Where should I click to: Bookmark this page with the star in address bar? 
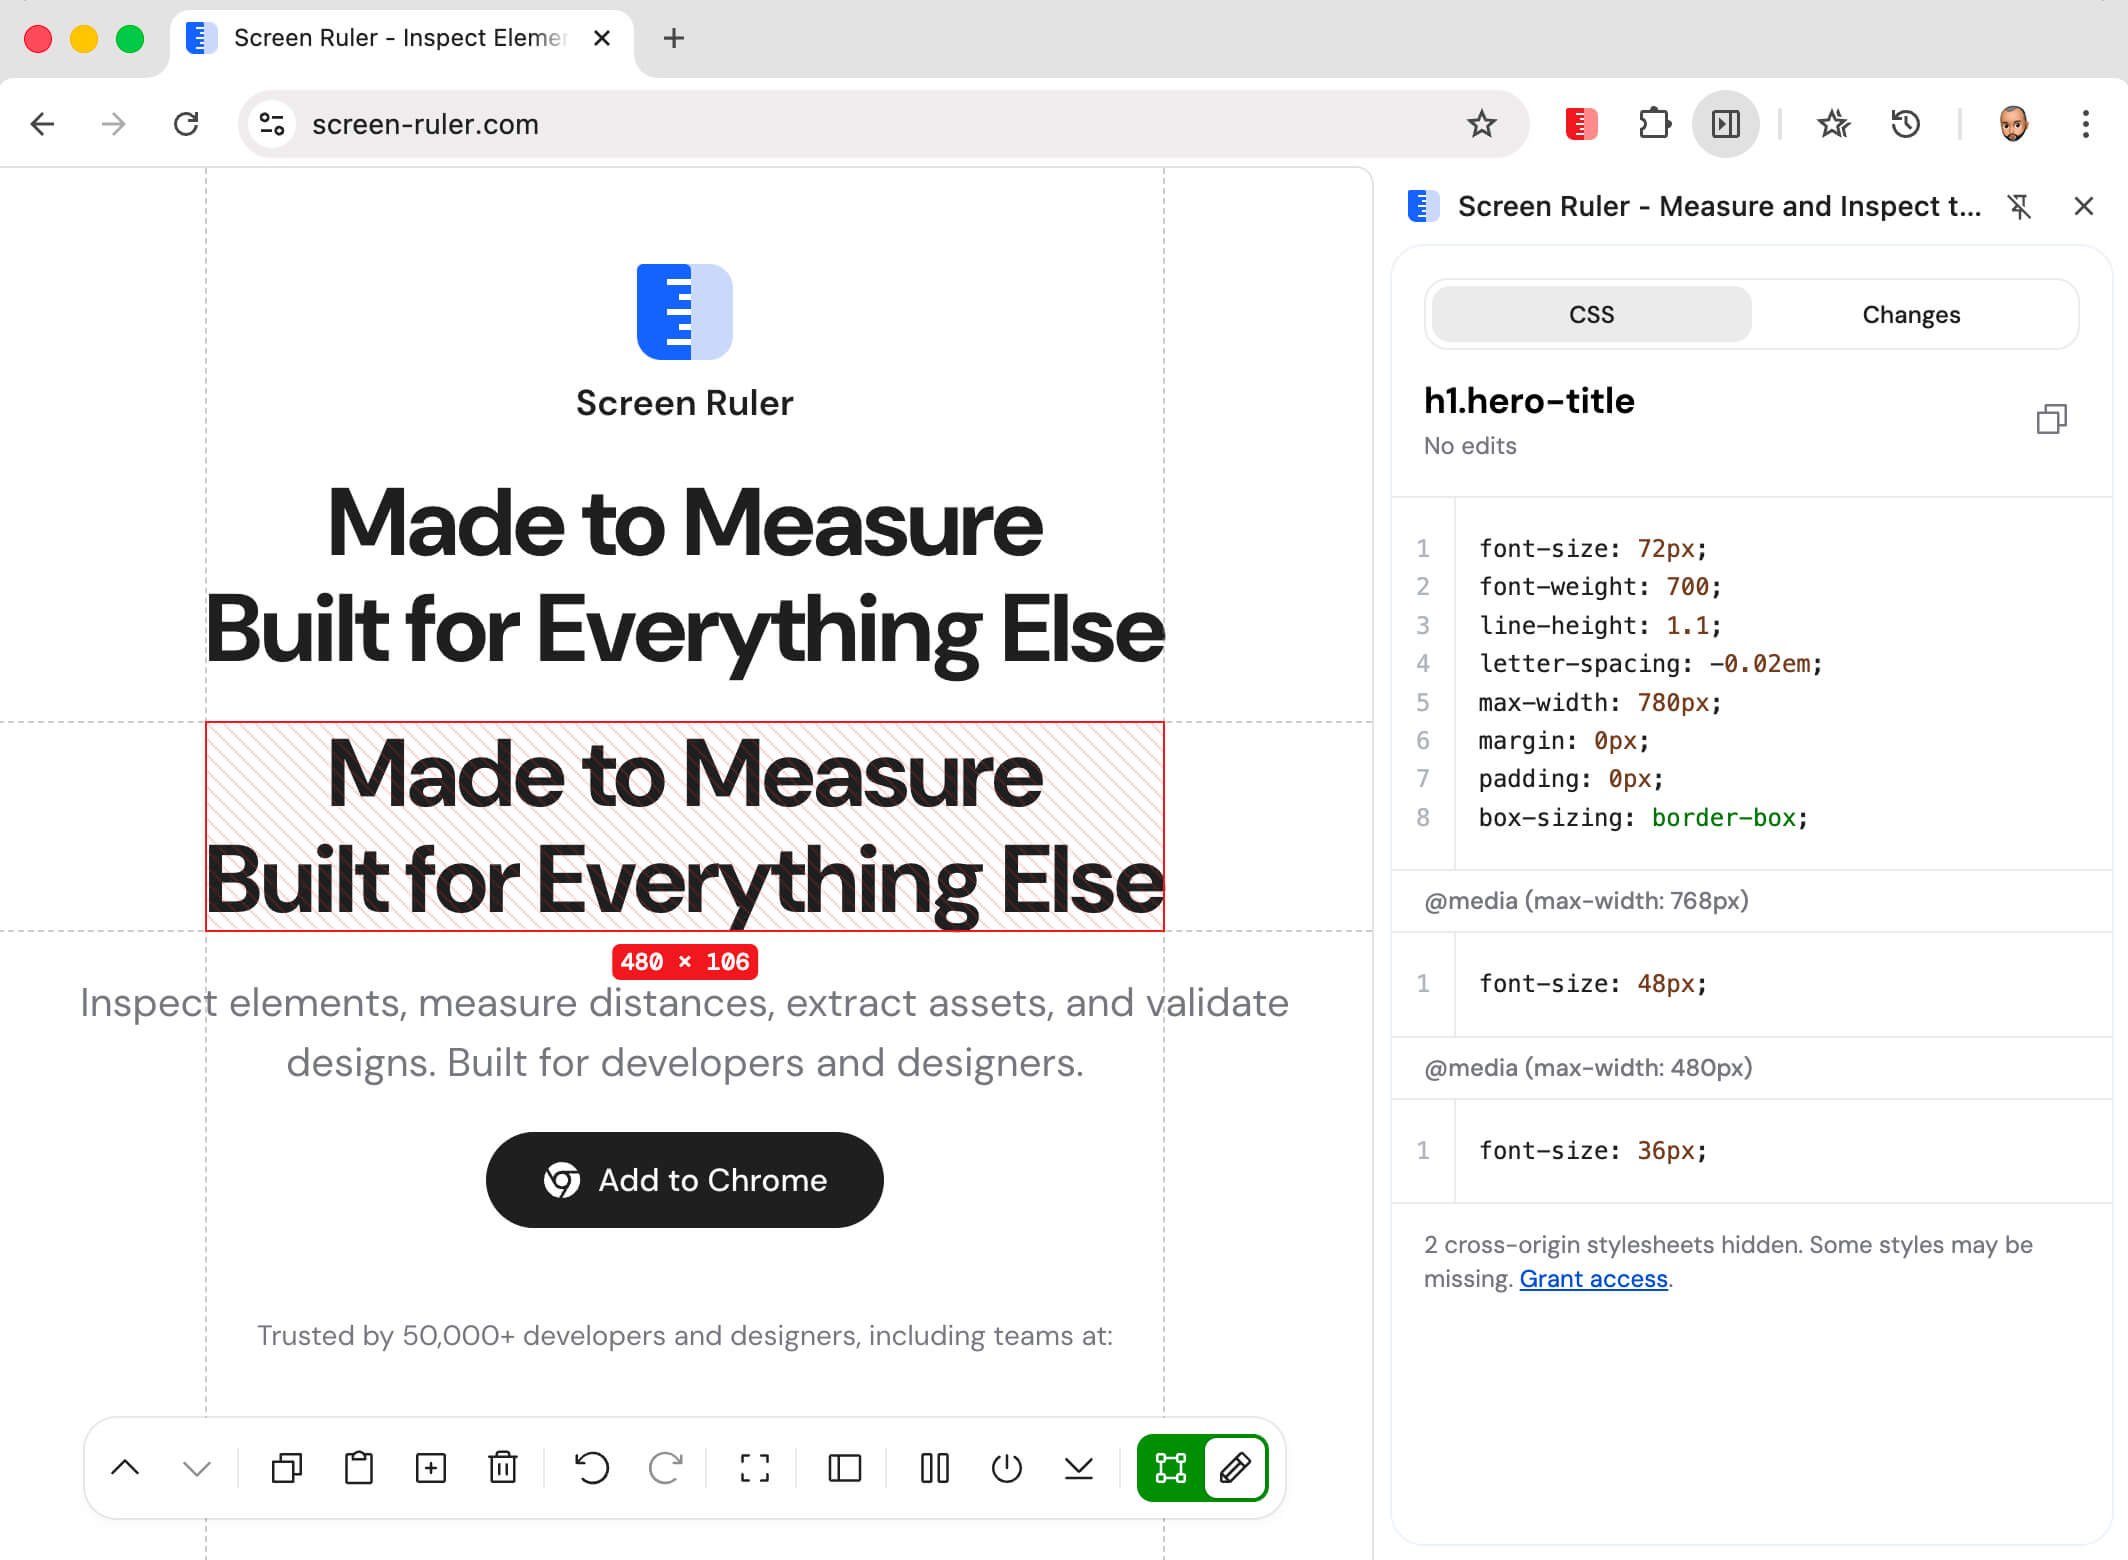click(1482, 124)
